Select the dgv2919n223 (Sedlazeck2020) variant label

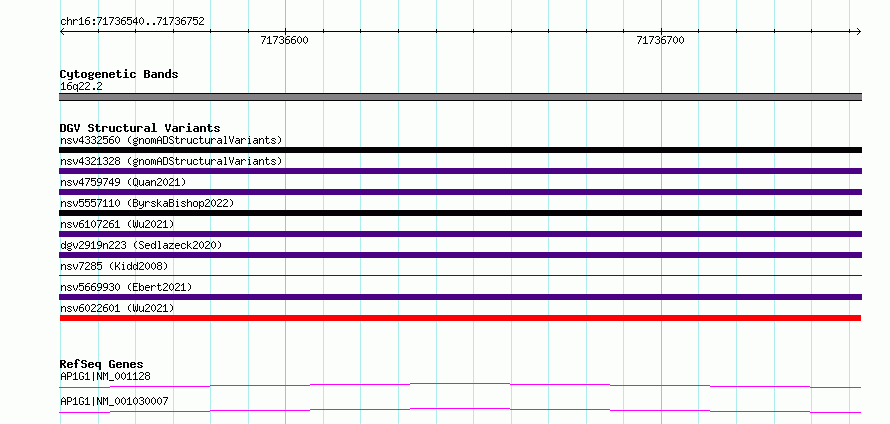pyautogui.click(x=141, y=245)
